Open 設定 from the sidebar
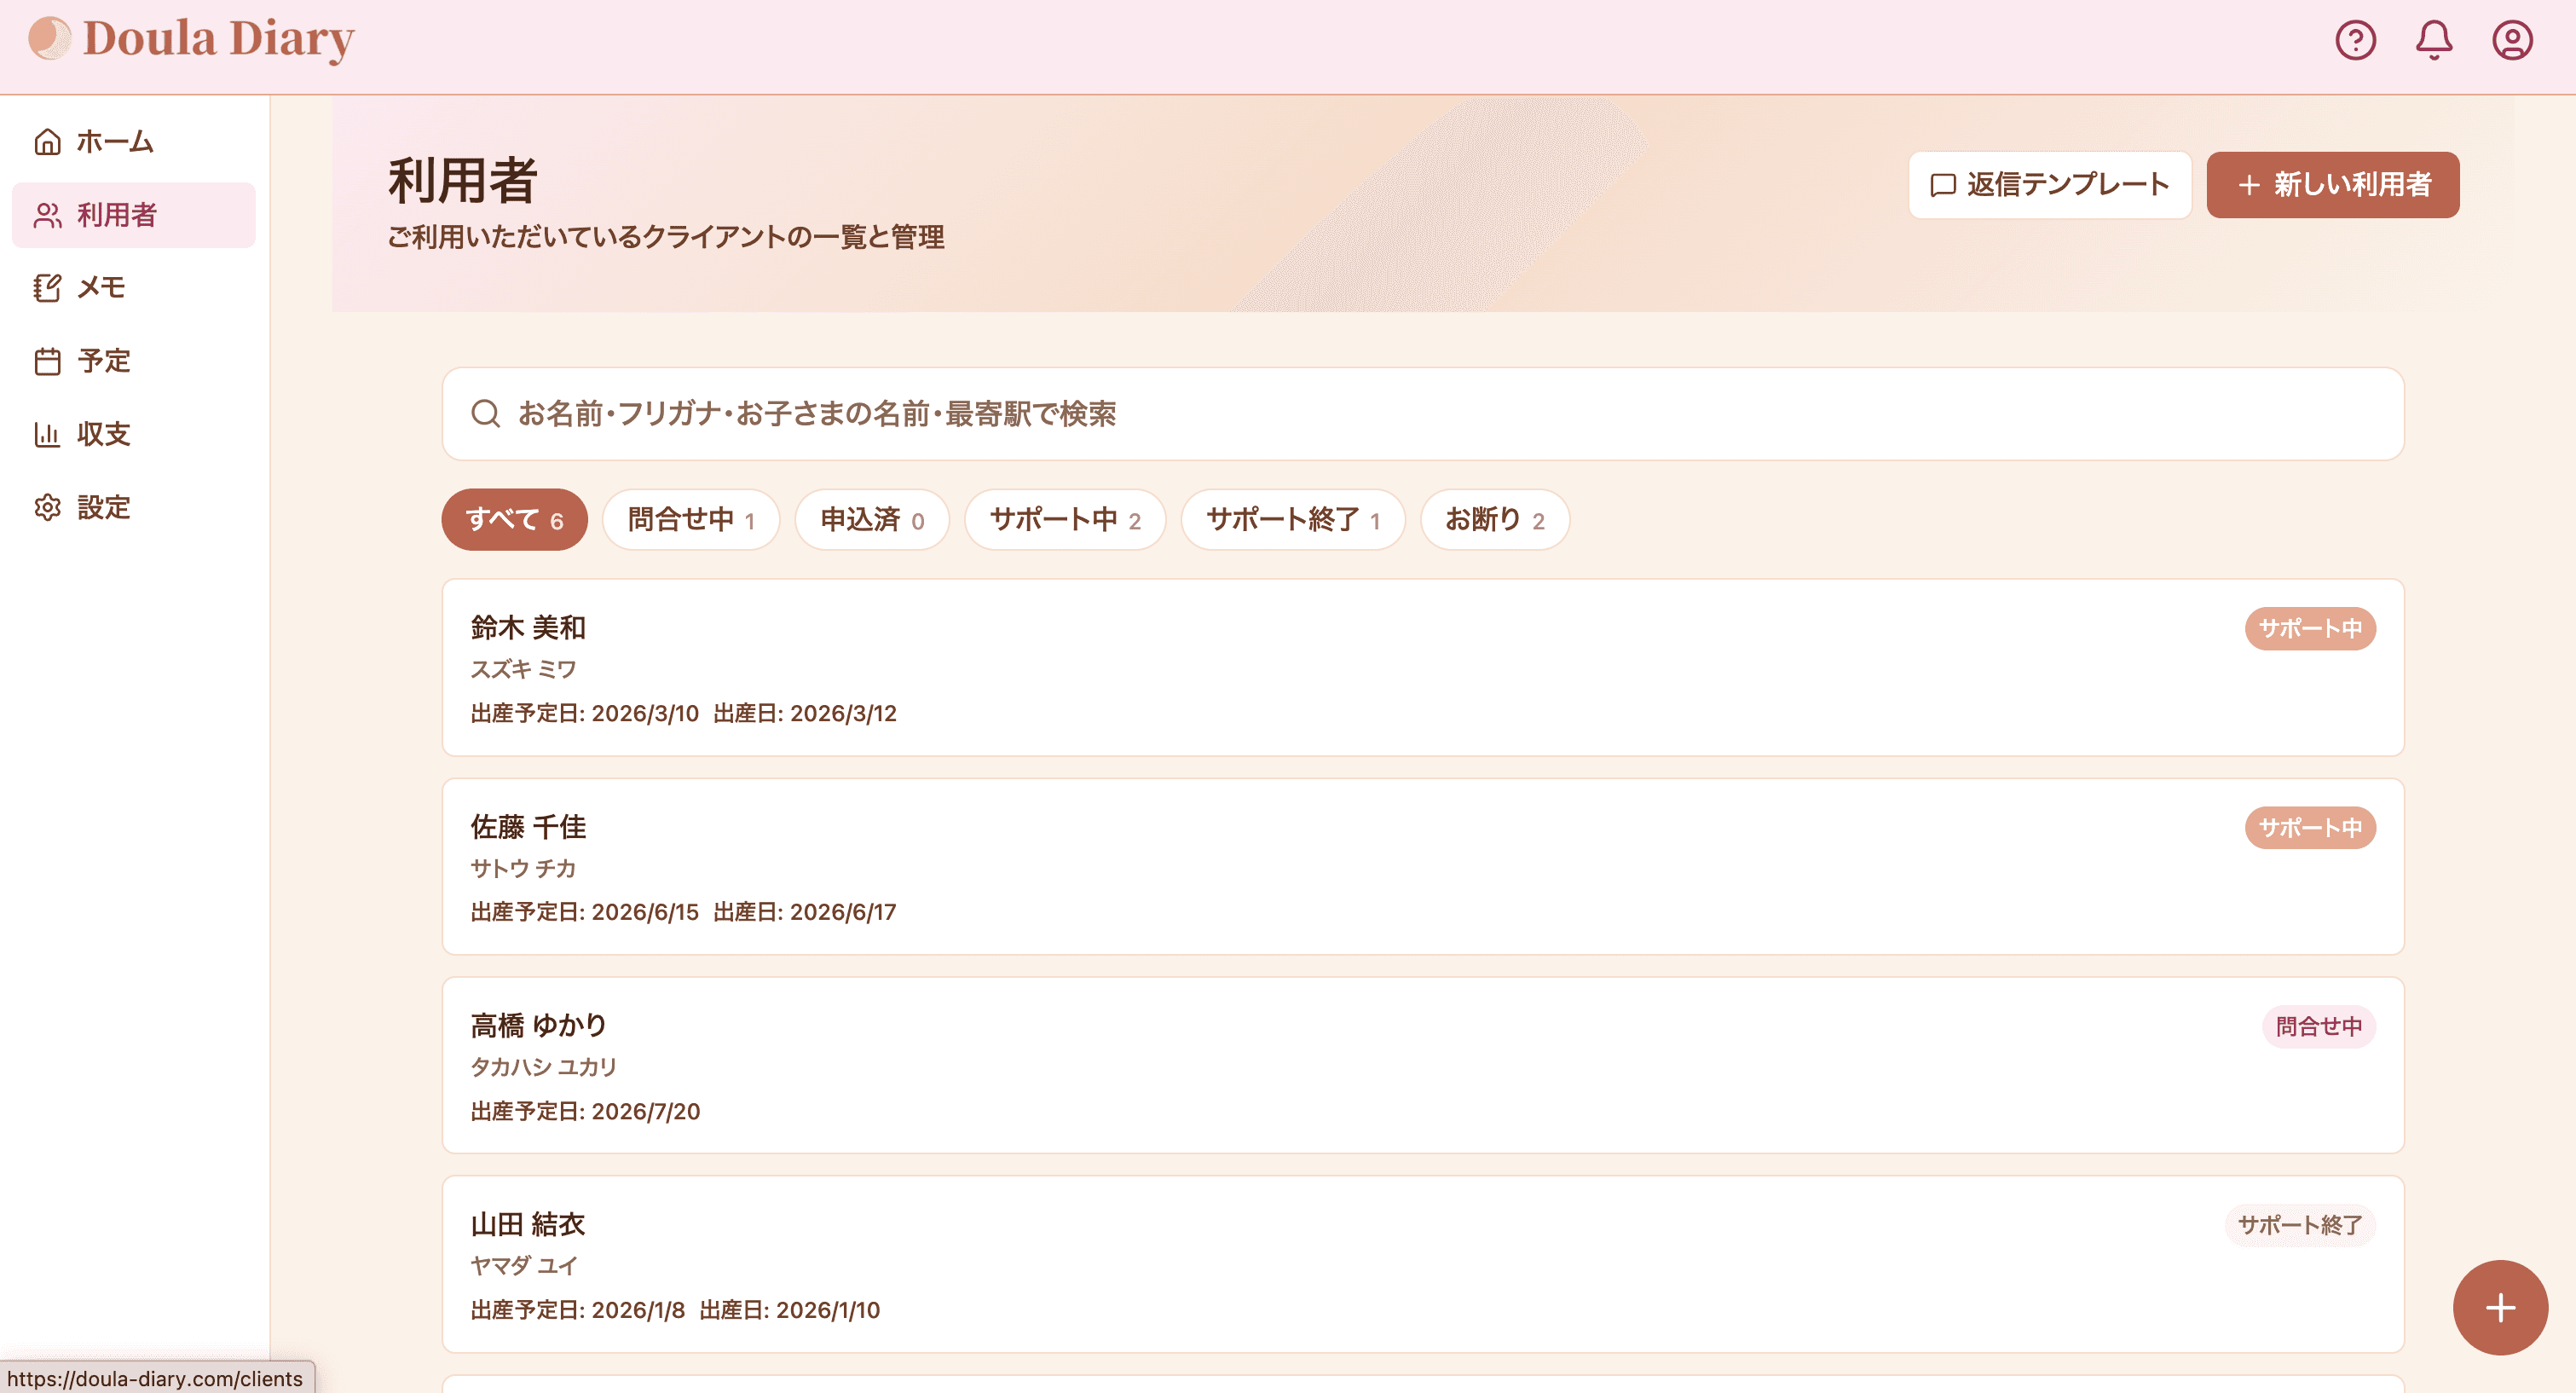 pyautogui.click(x=134, y=507)
